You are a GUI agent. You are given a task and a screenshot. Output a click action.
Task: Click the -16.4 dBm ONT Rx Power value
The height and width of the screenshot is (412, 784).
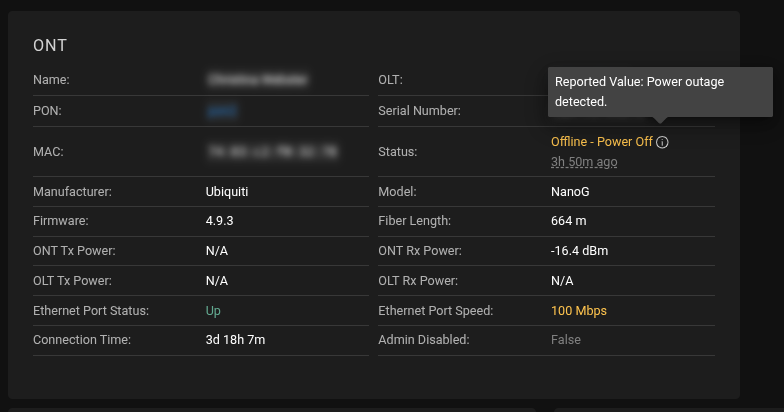(579, 251)
